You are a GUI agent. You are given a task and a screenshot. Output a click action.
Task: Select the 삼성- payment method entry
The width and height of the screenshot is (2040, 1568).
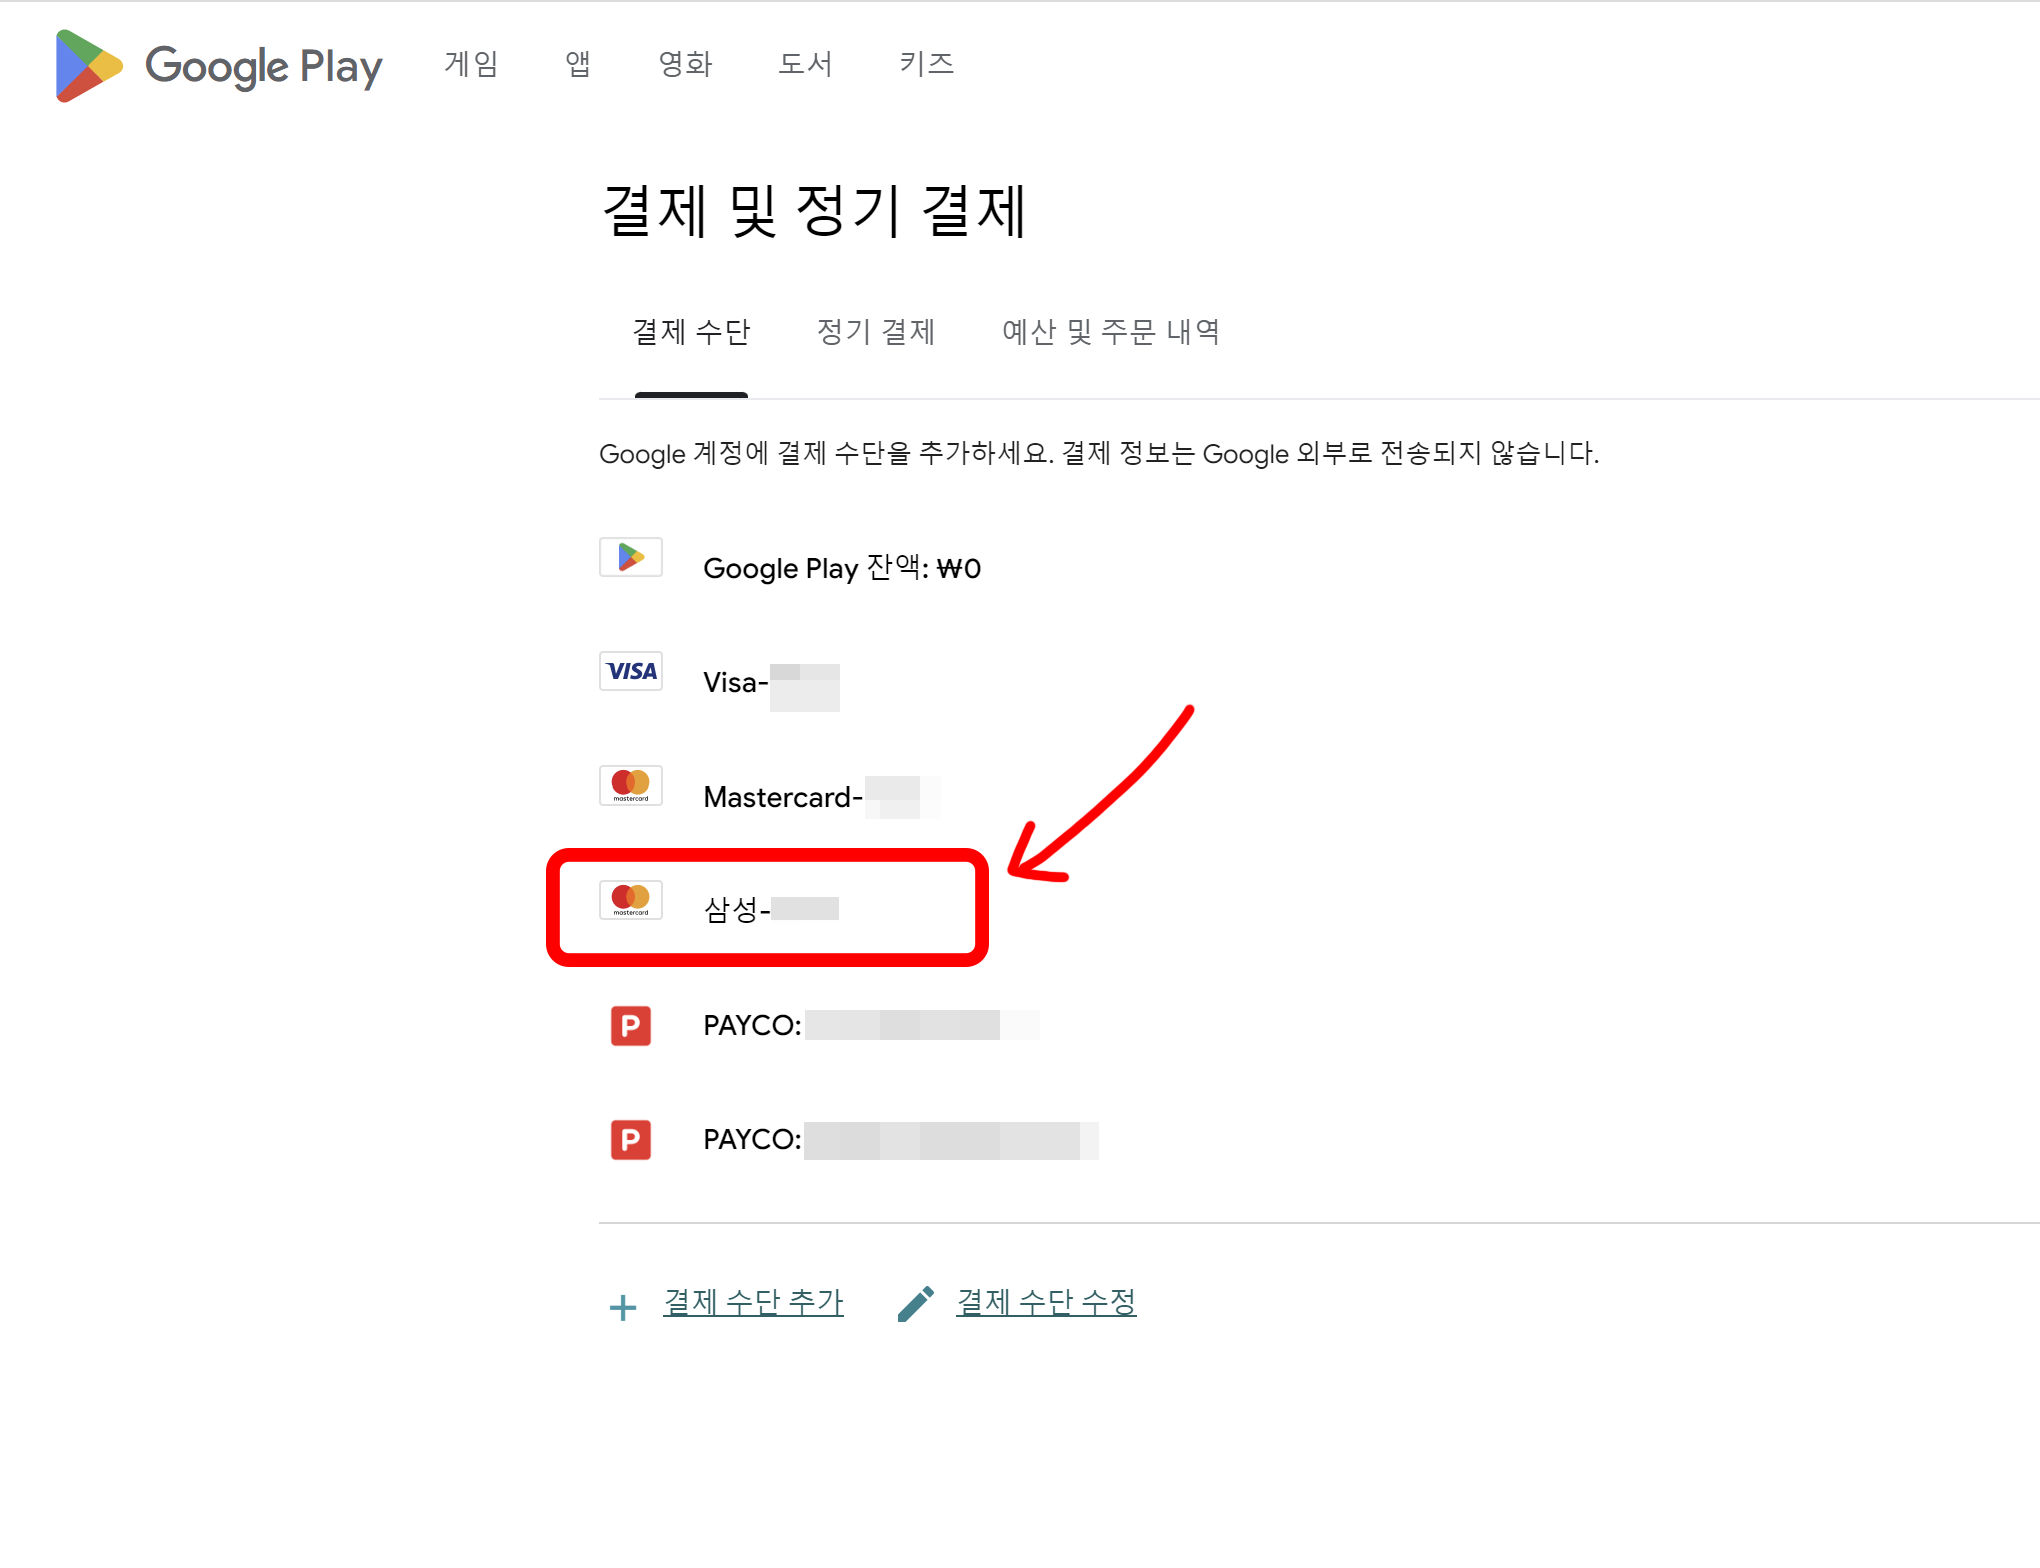(770, 908)
